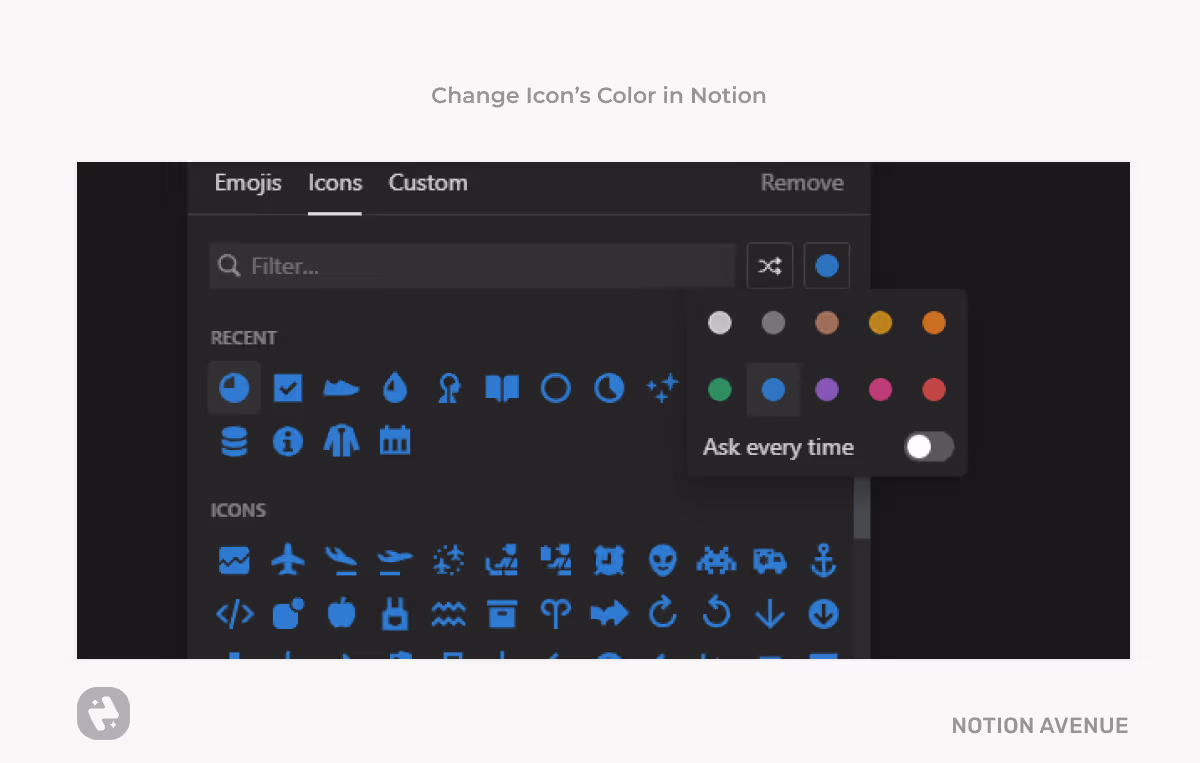Choose the counterclockwise rotate arrow icon
The width and height of the screenshot is (1200, 763).
click(716, 613)
